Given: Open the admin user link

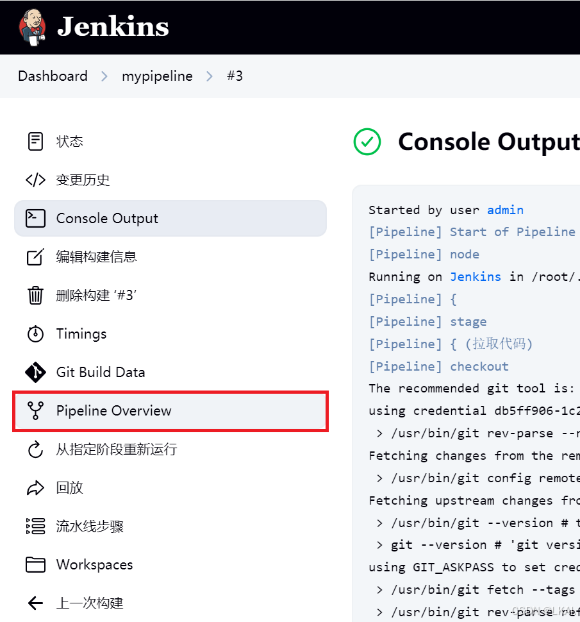Looking at the screenshot, I should [x=505, y=209].
